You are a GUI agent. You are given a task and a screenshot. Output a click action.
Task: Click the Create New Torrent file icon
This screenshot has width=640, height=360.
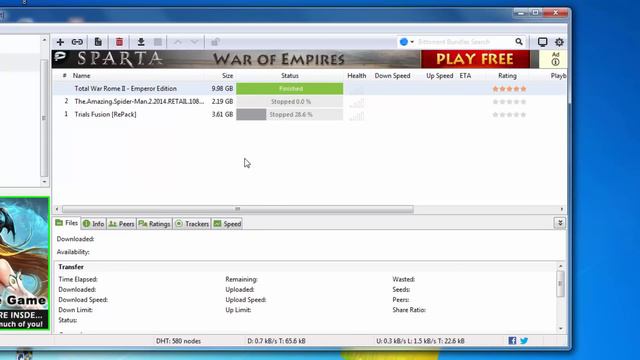98,42
